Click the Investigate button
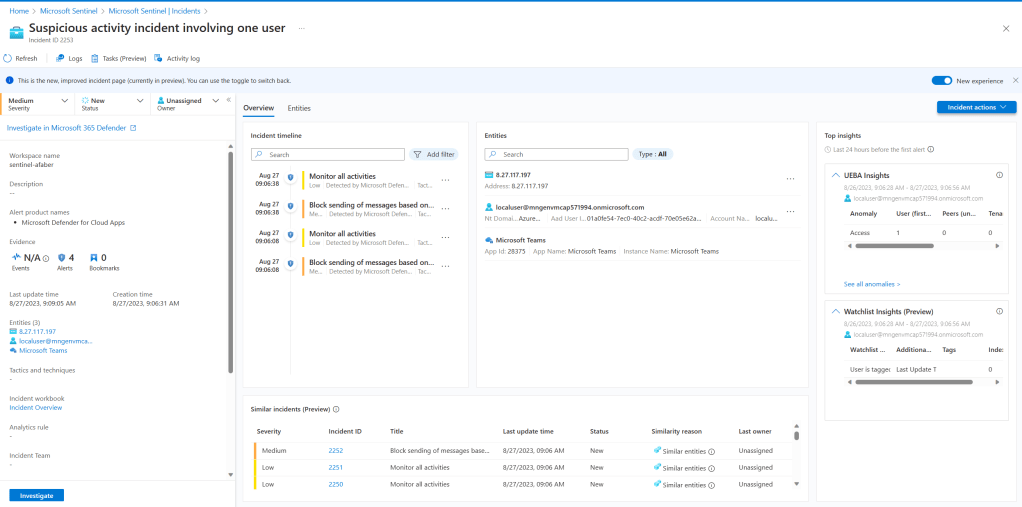Screen dimensions: 1022x507 (37, 495)
